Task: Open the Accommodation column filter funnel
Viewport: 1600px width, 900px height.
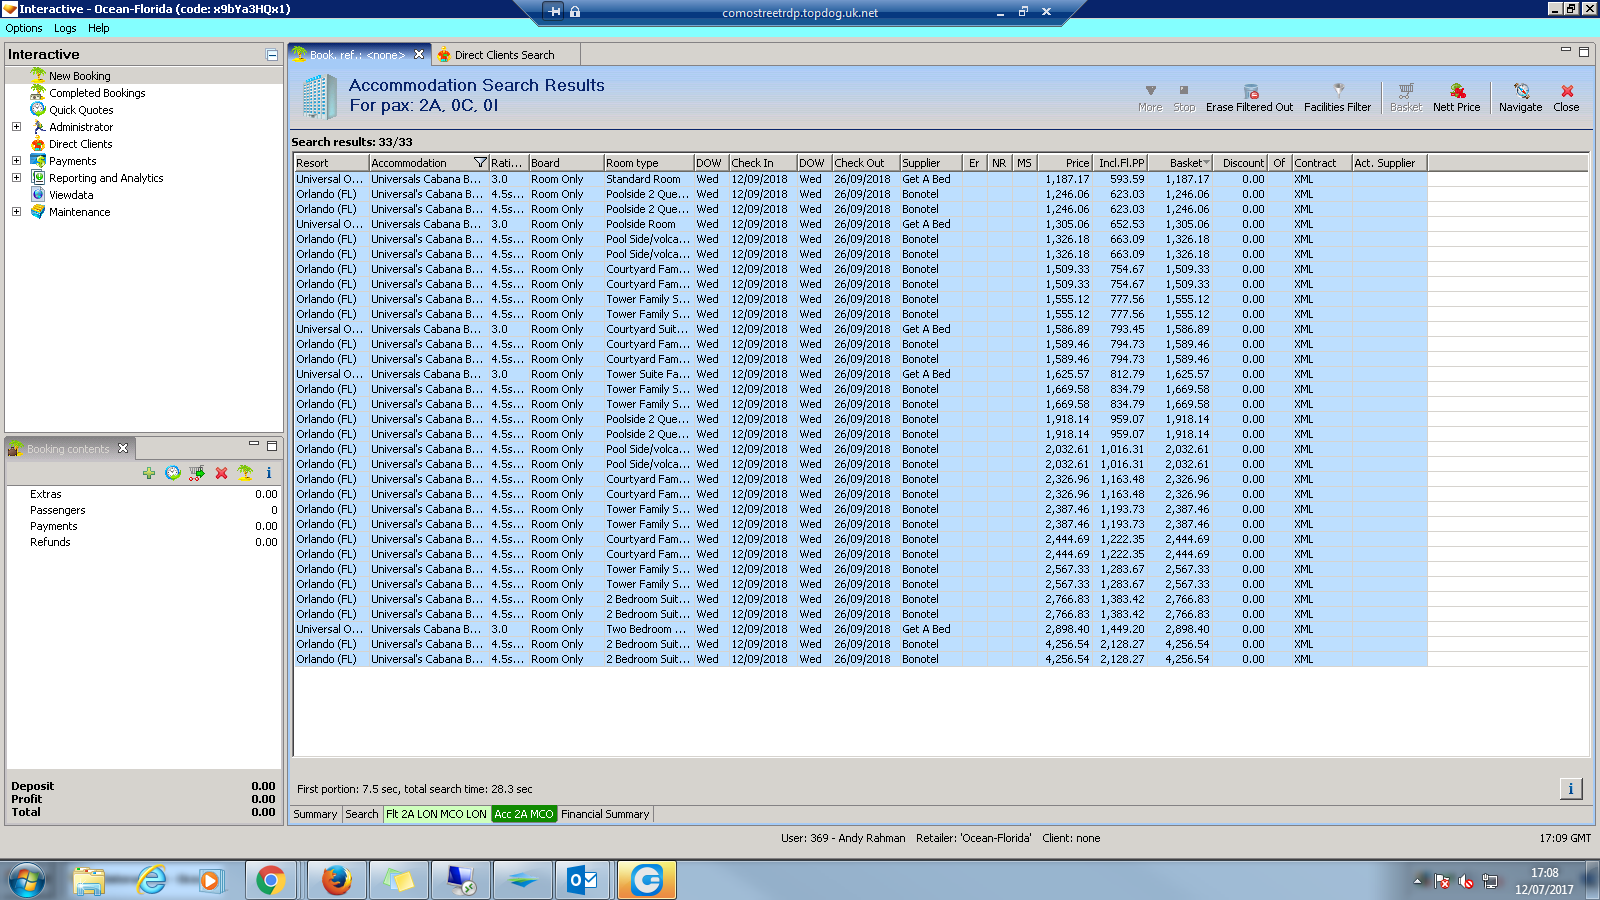Action: pyautogui.click(x=480, y=163)
